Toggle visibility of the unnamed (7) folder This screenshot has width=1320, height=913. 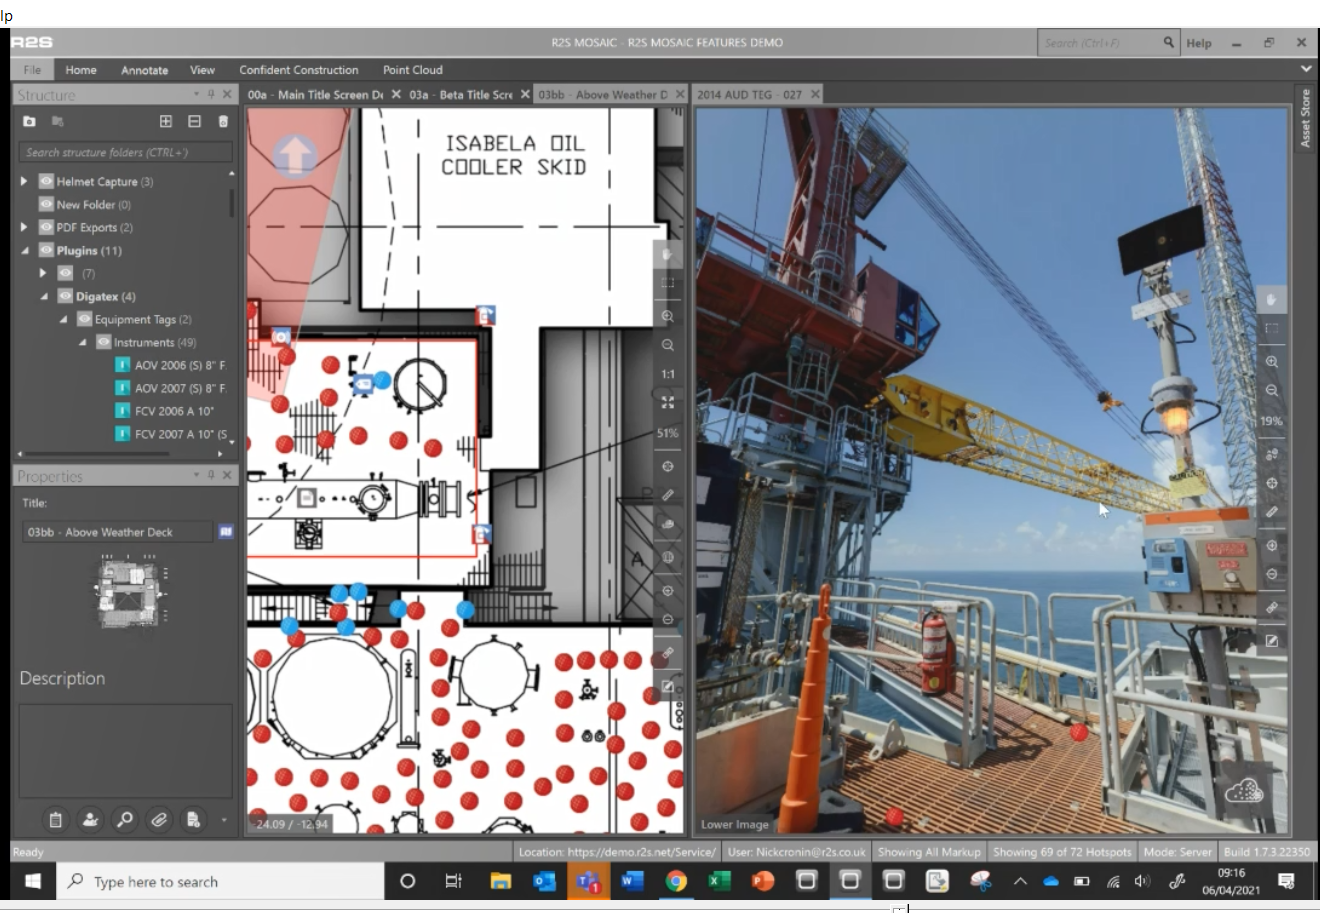65,273
